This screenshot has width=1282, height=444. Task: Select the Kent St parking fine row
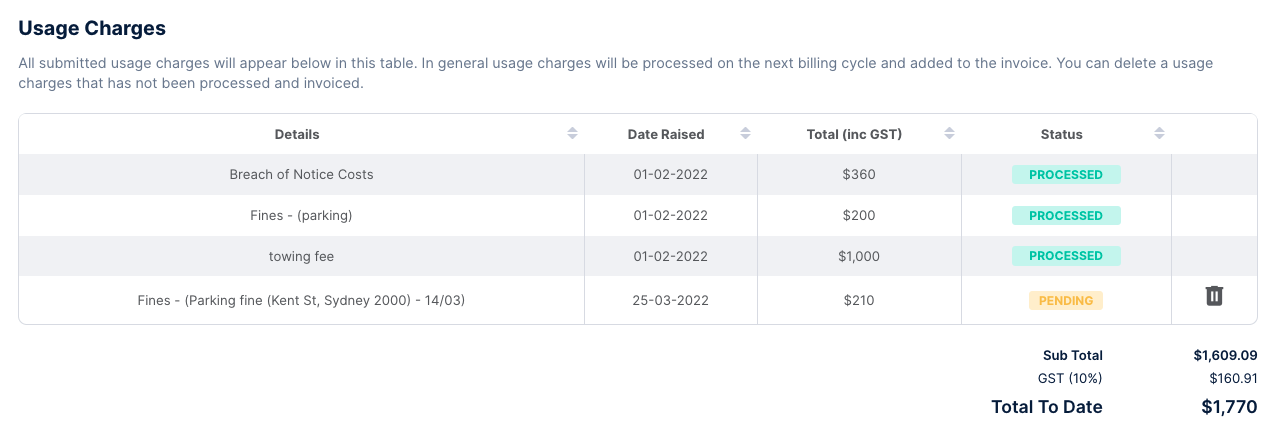click(301, 300)
